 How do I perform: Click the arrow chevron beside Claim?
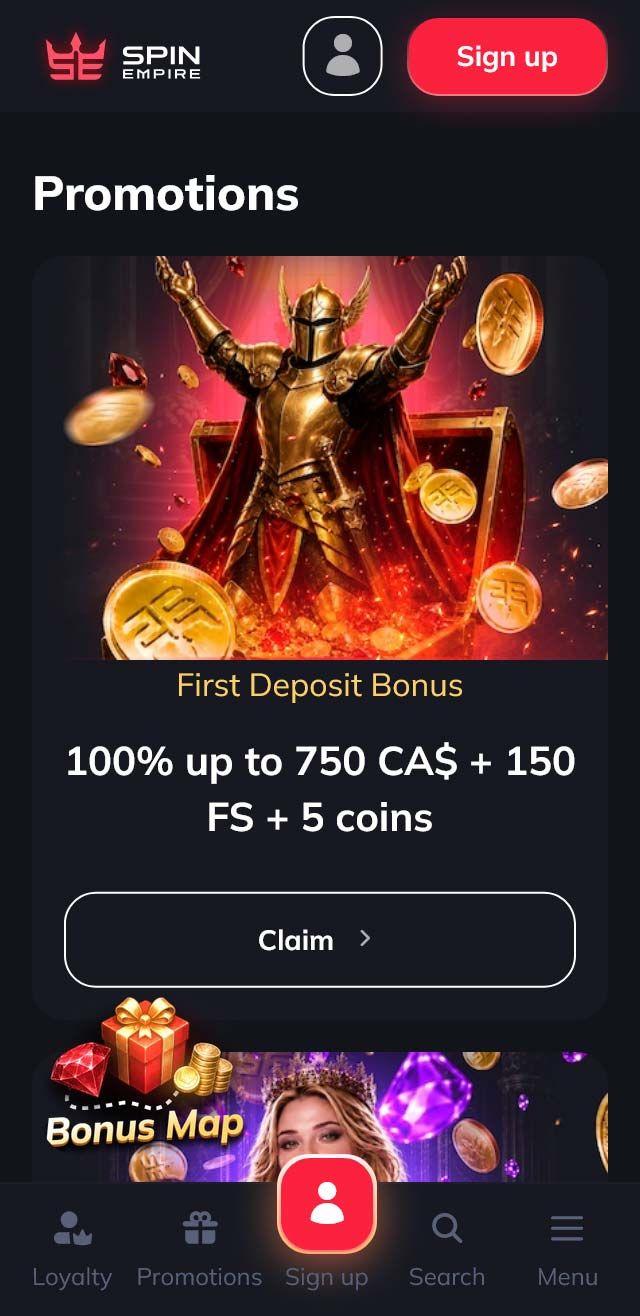point(365,938)
